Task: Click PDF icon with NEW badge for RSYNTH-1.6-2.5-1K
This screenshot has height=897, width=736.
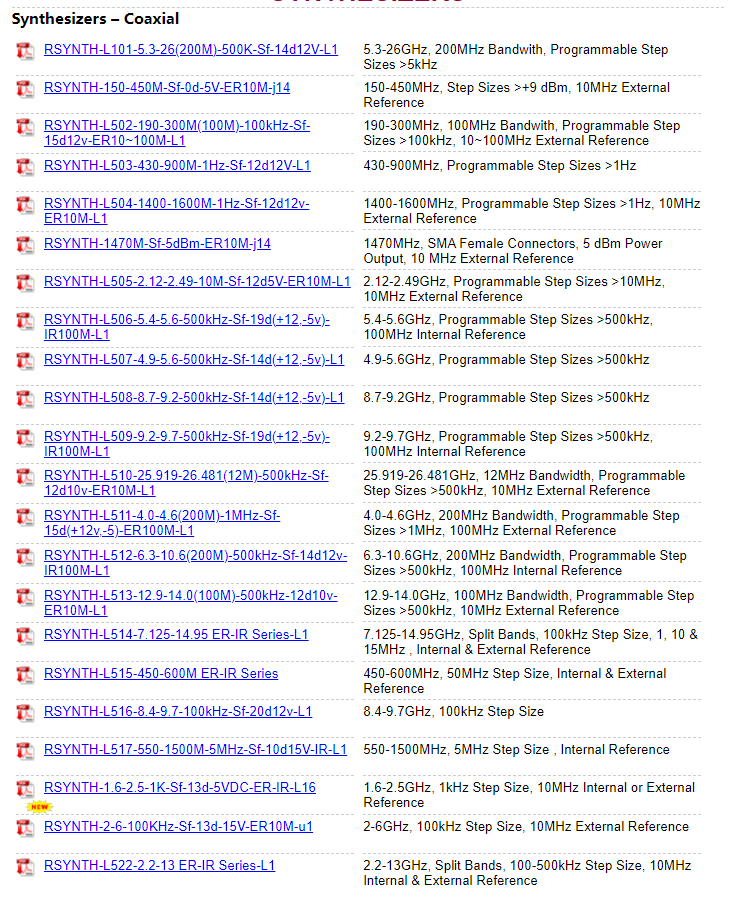Action: [25, 790]
